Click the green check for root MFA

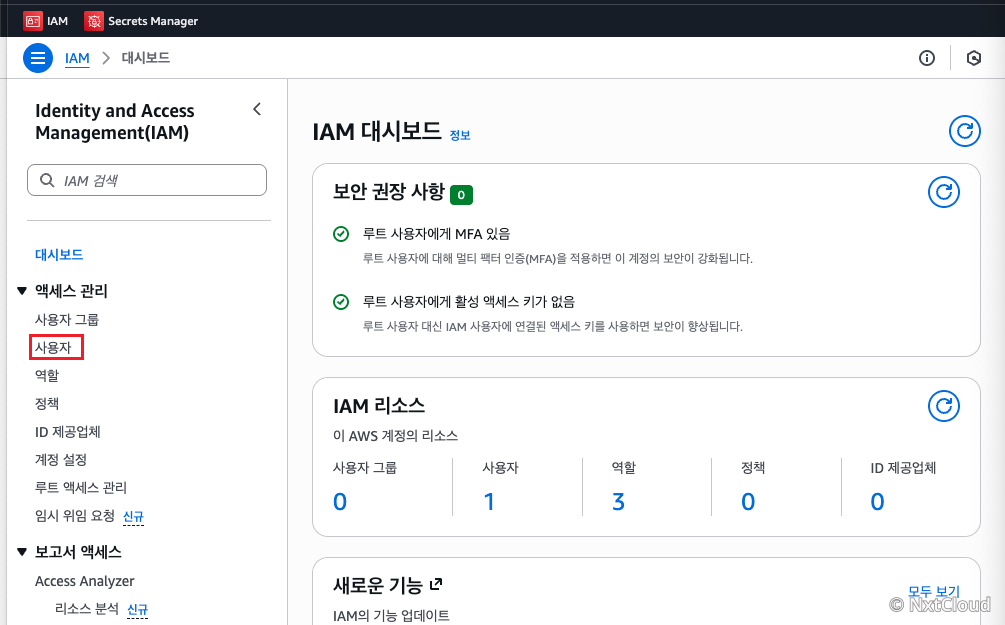(x=341, y=234)
